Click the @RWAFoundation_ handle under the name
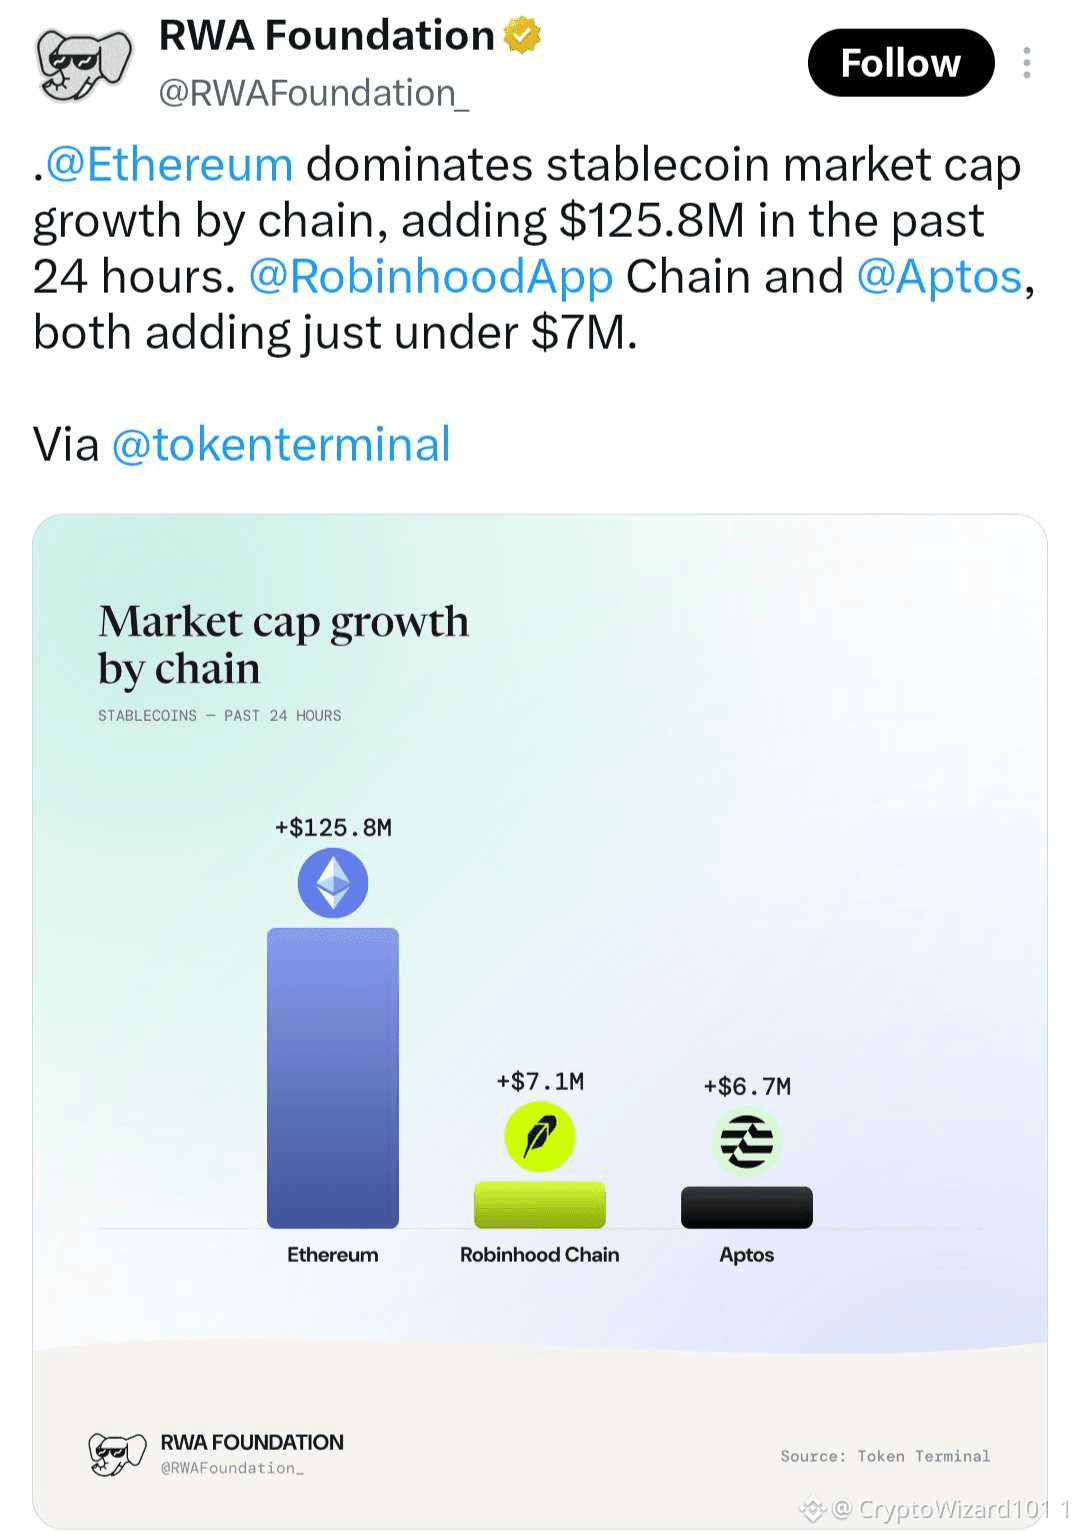Screen dimensions: 1080x1534 [x=314, y=93]
